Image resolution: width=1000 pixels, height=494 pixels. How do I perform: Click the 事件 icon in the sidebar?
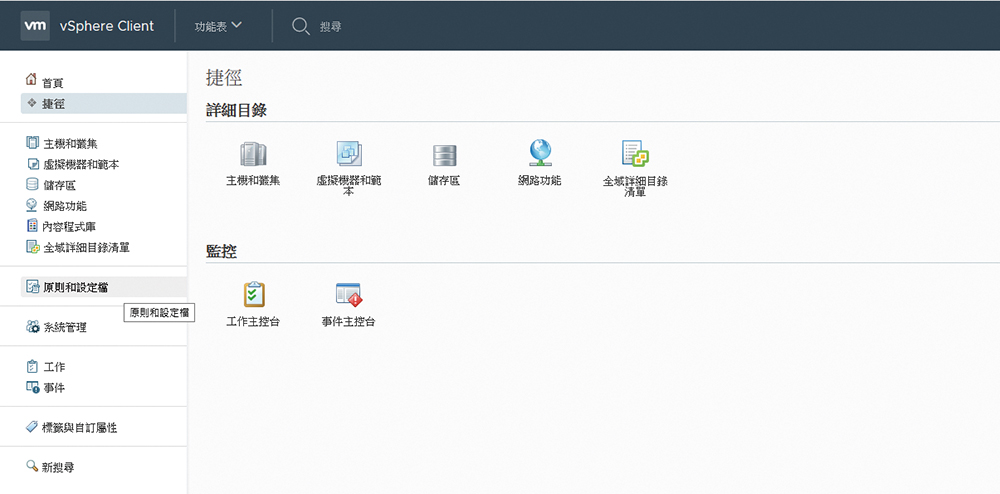[33, 387]
